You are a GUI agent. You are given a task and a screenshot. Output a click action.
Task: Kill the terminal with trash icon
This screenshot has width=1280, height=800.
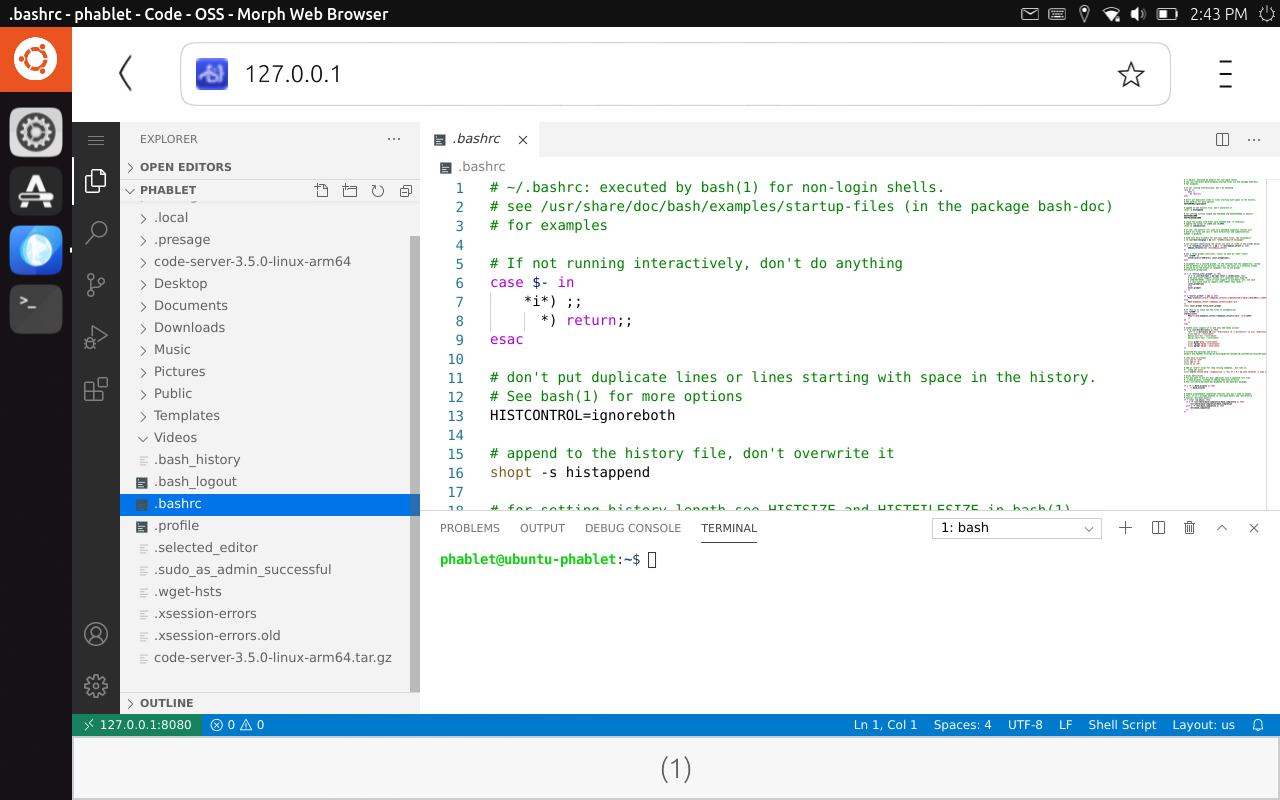click(1189, 528)
